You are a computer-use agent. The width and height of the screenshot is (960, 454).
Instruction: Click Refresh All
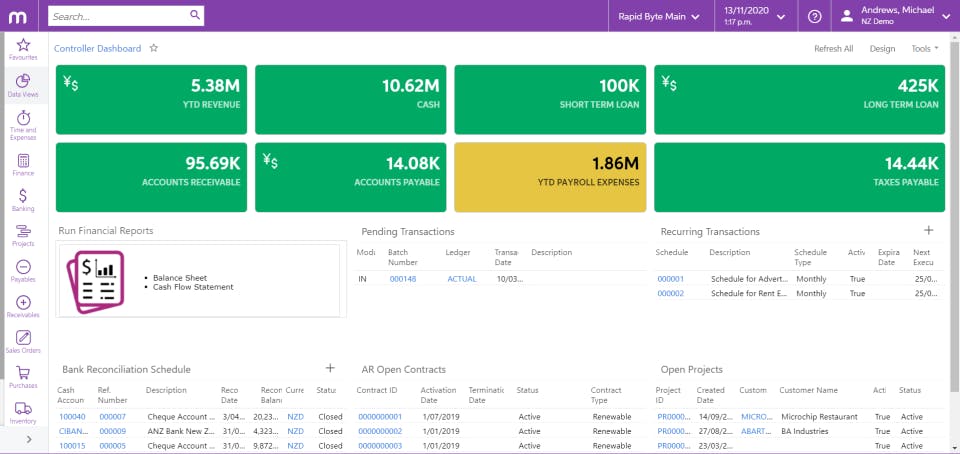(833, 48)
